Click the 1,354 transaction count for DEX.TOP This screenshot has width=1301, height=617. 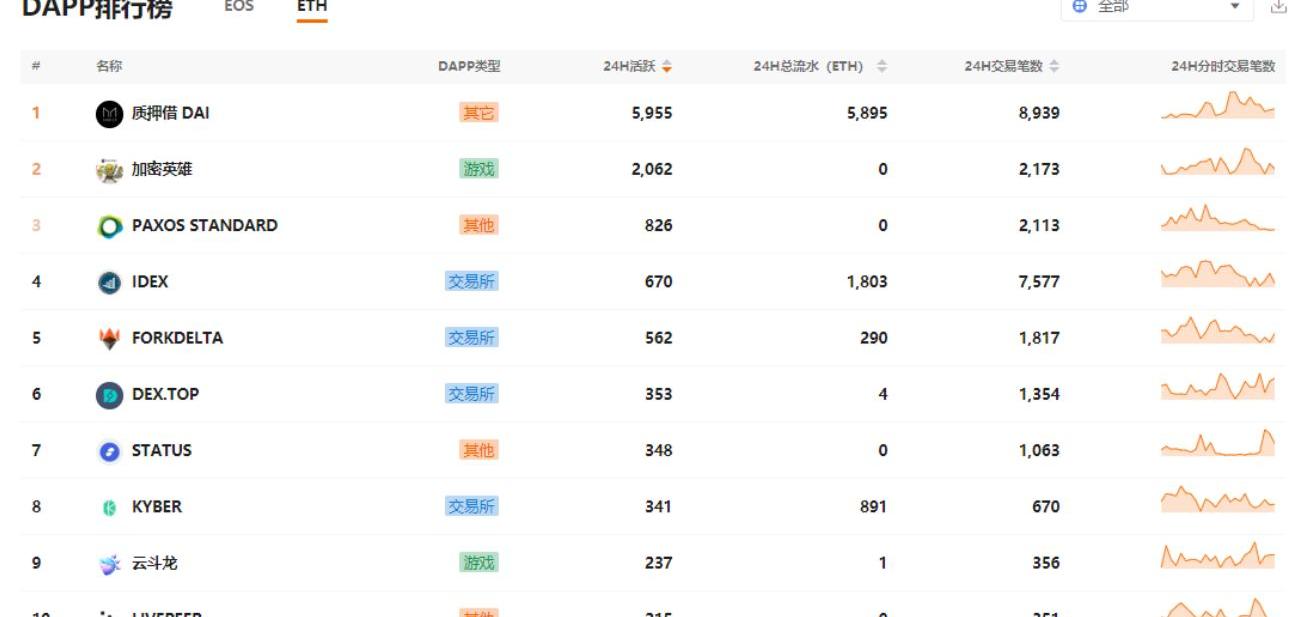[1039, 394]
